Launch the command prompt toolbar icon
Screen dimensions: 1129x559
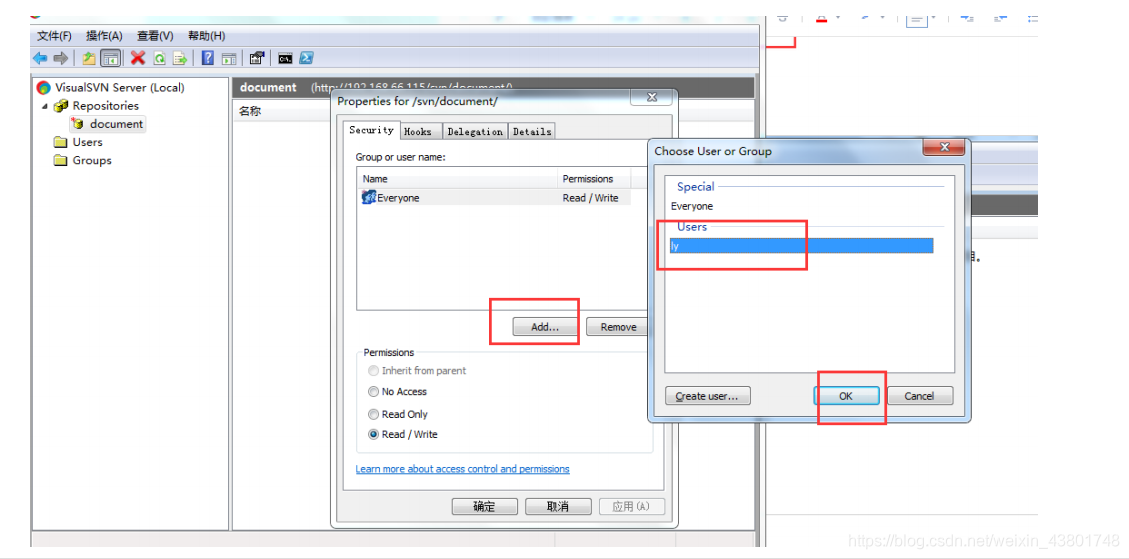(x=285, y=58)
